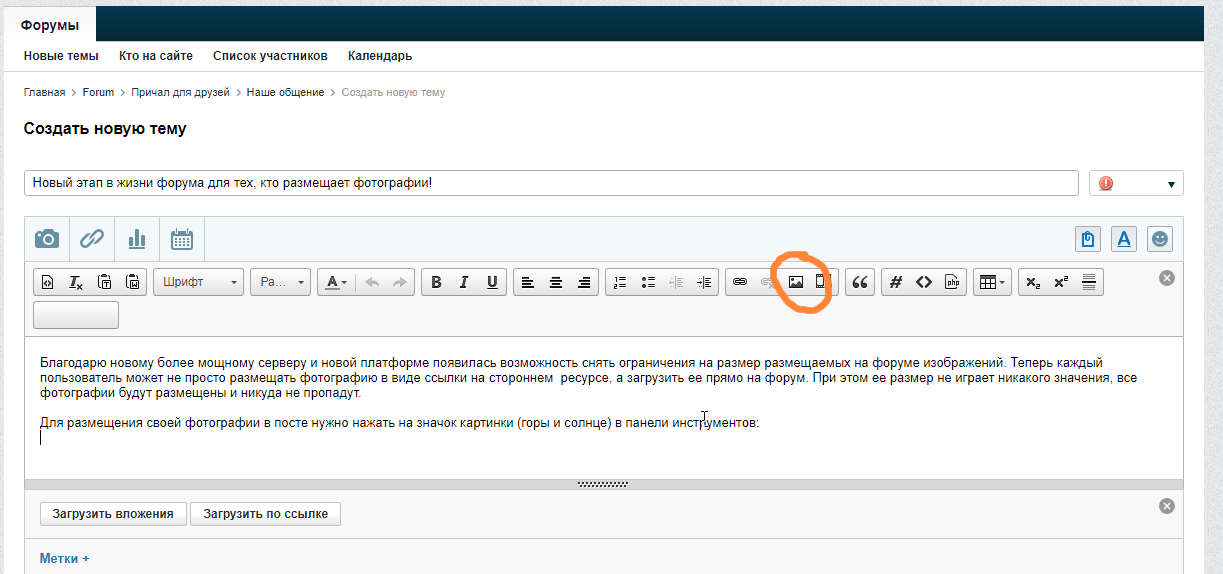Screen dimensions: 1223x574
Task: Click the smiley emoticon icon
Action: [x=1160, y=239]
